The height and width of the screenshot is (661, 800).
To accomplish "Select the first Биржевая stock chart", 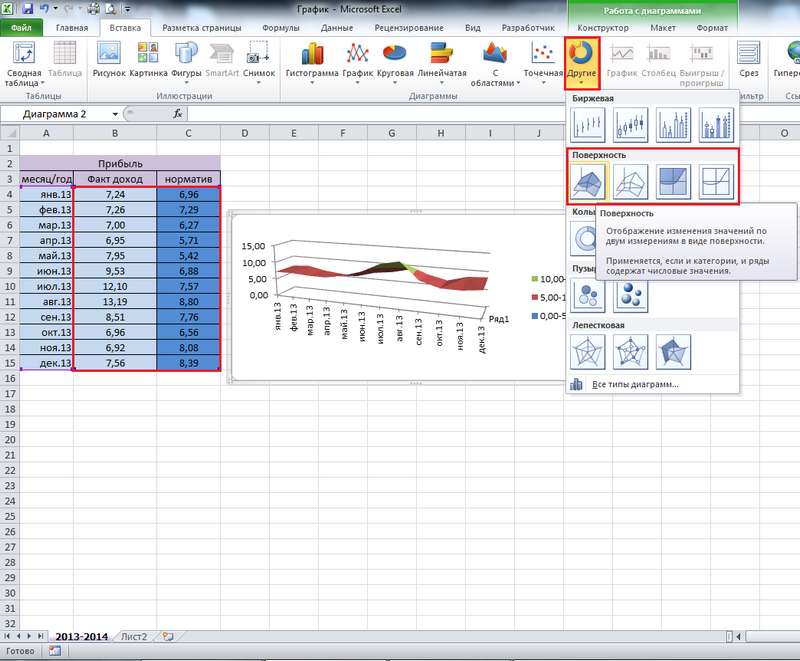I will [588, 124].
